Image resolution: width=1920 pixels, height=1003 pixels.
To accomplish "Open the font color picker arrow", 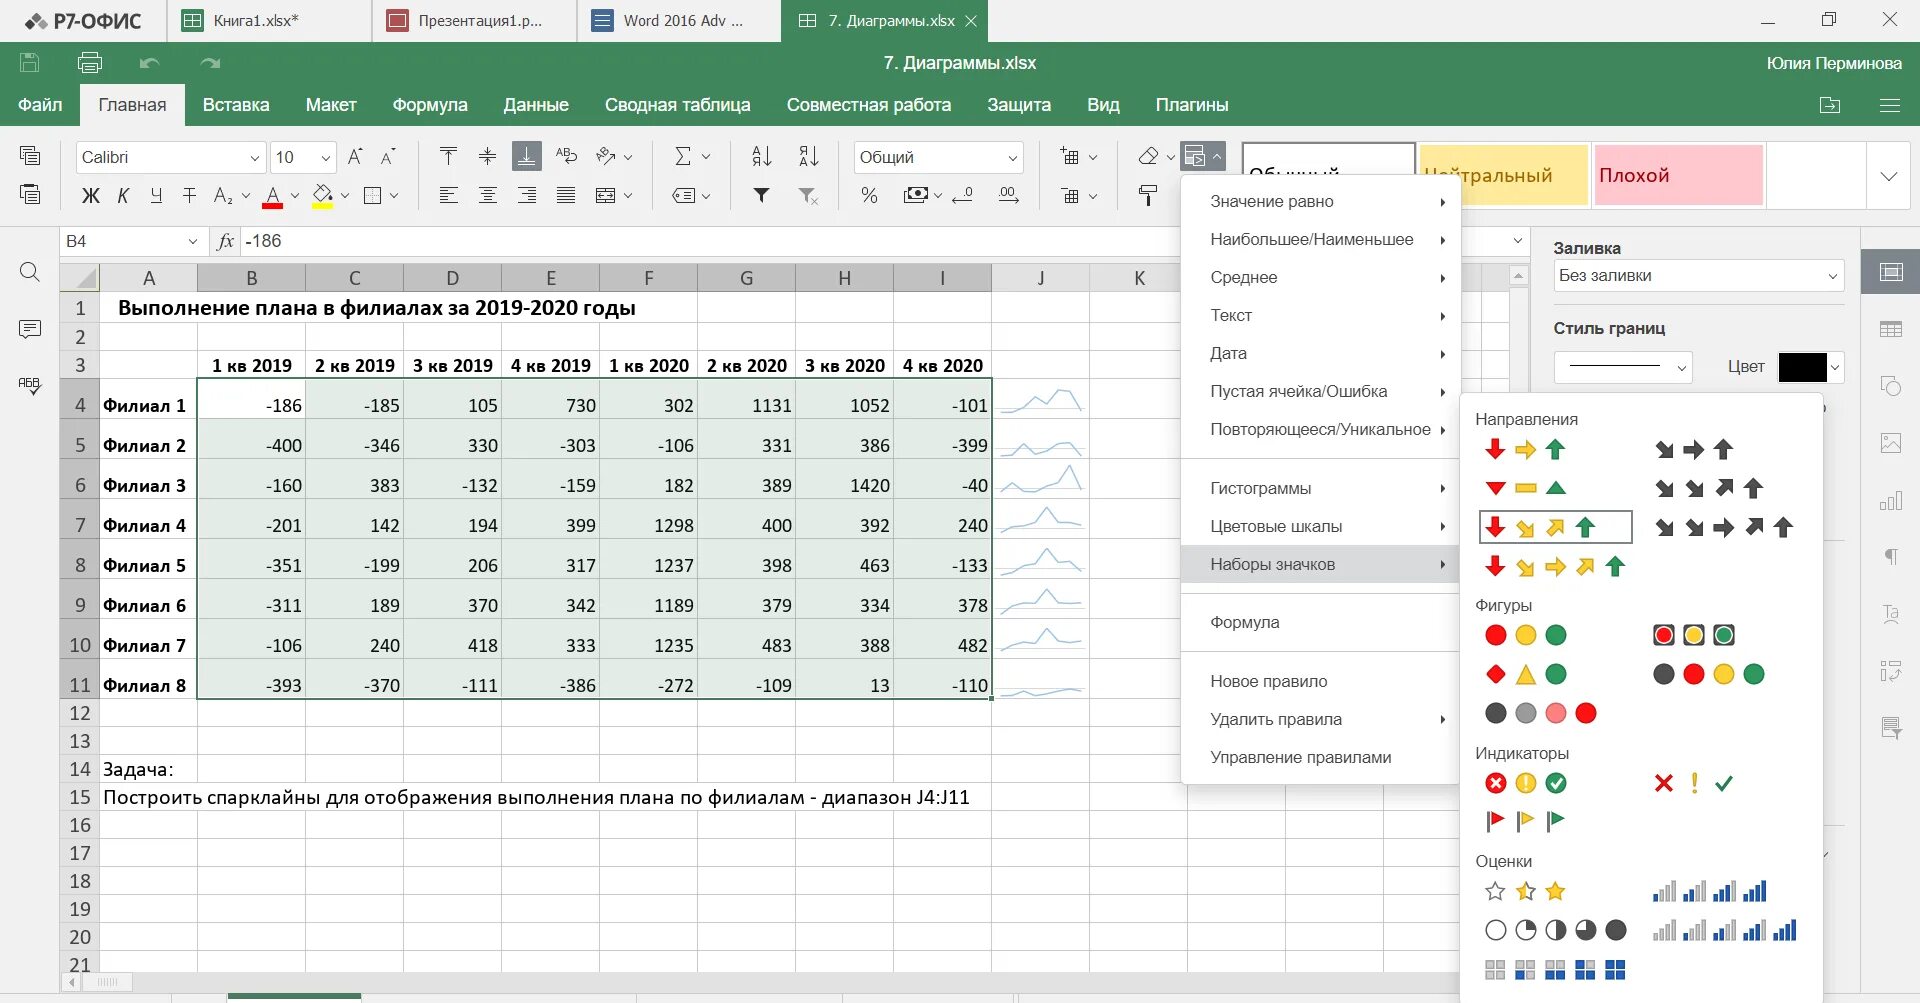I will tap(295, 196).
